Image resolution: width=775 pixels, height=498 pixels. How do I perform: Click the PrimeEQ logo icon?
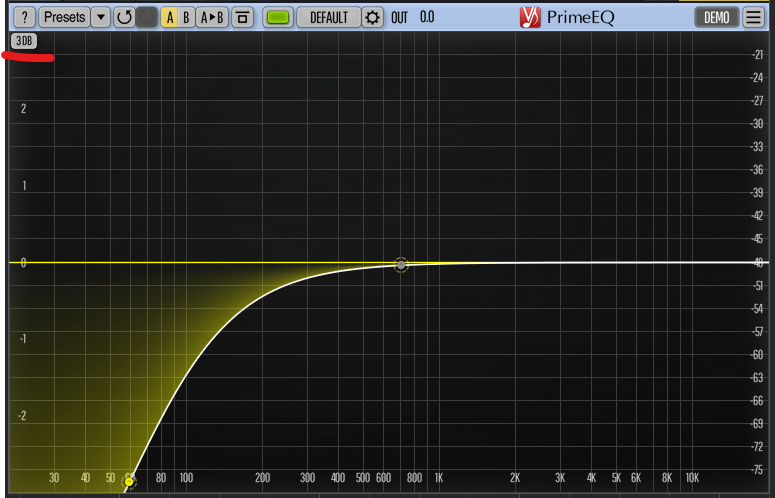pyautogui.click(x=530, y=17)
